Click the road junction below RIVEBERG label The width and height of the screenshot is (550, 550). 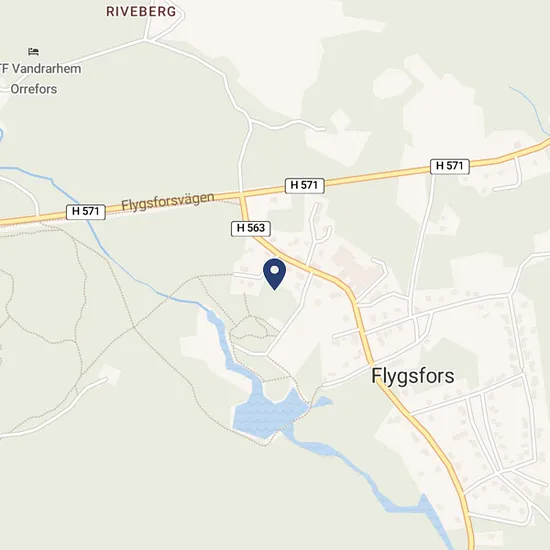tap(145, 40)
